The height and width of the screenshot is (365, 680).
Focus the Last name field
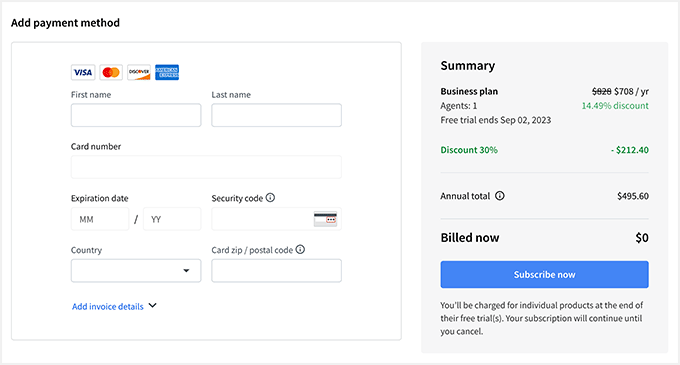[x=277, y=115]
